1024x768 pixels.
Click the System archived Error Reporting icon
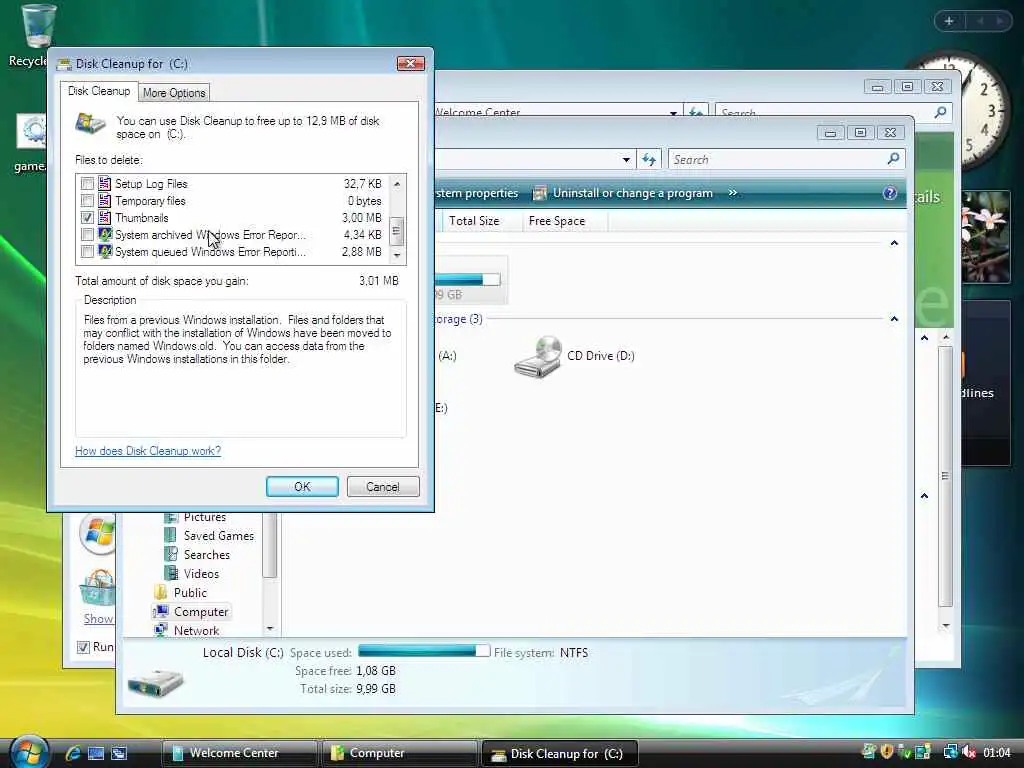104,234
